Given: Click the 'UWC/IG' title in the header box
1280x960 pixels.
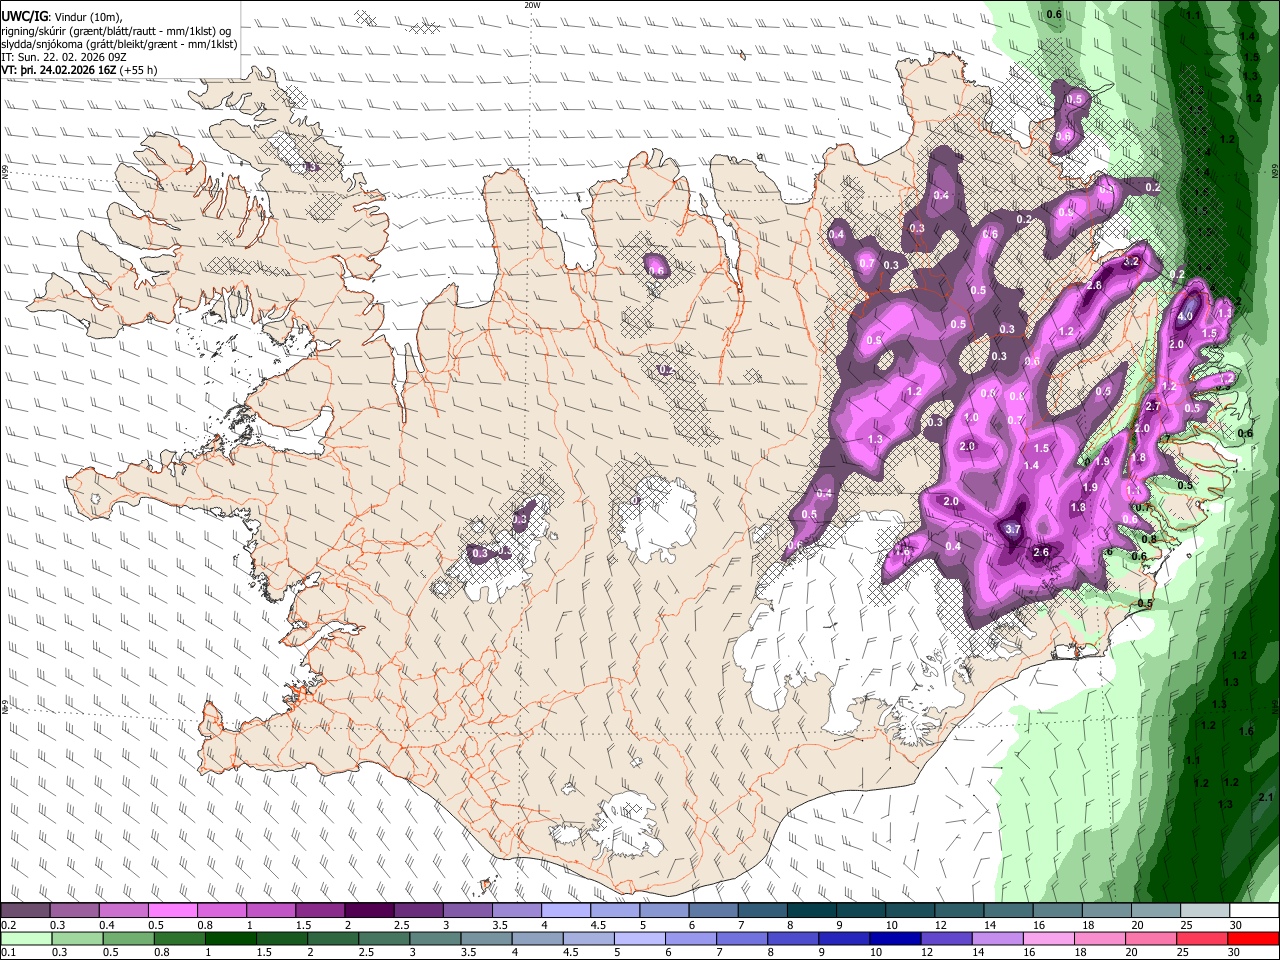Looking at the screenshot, I should [x=24, y=16].
